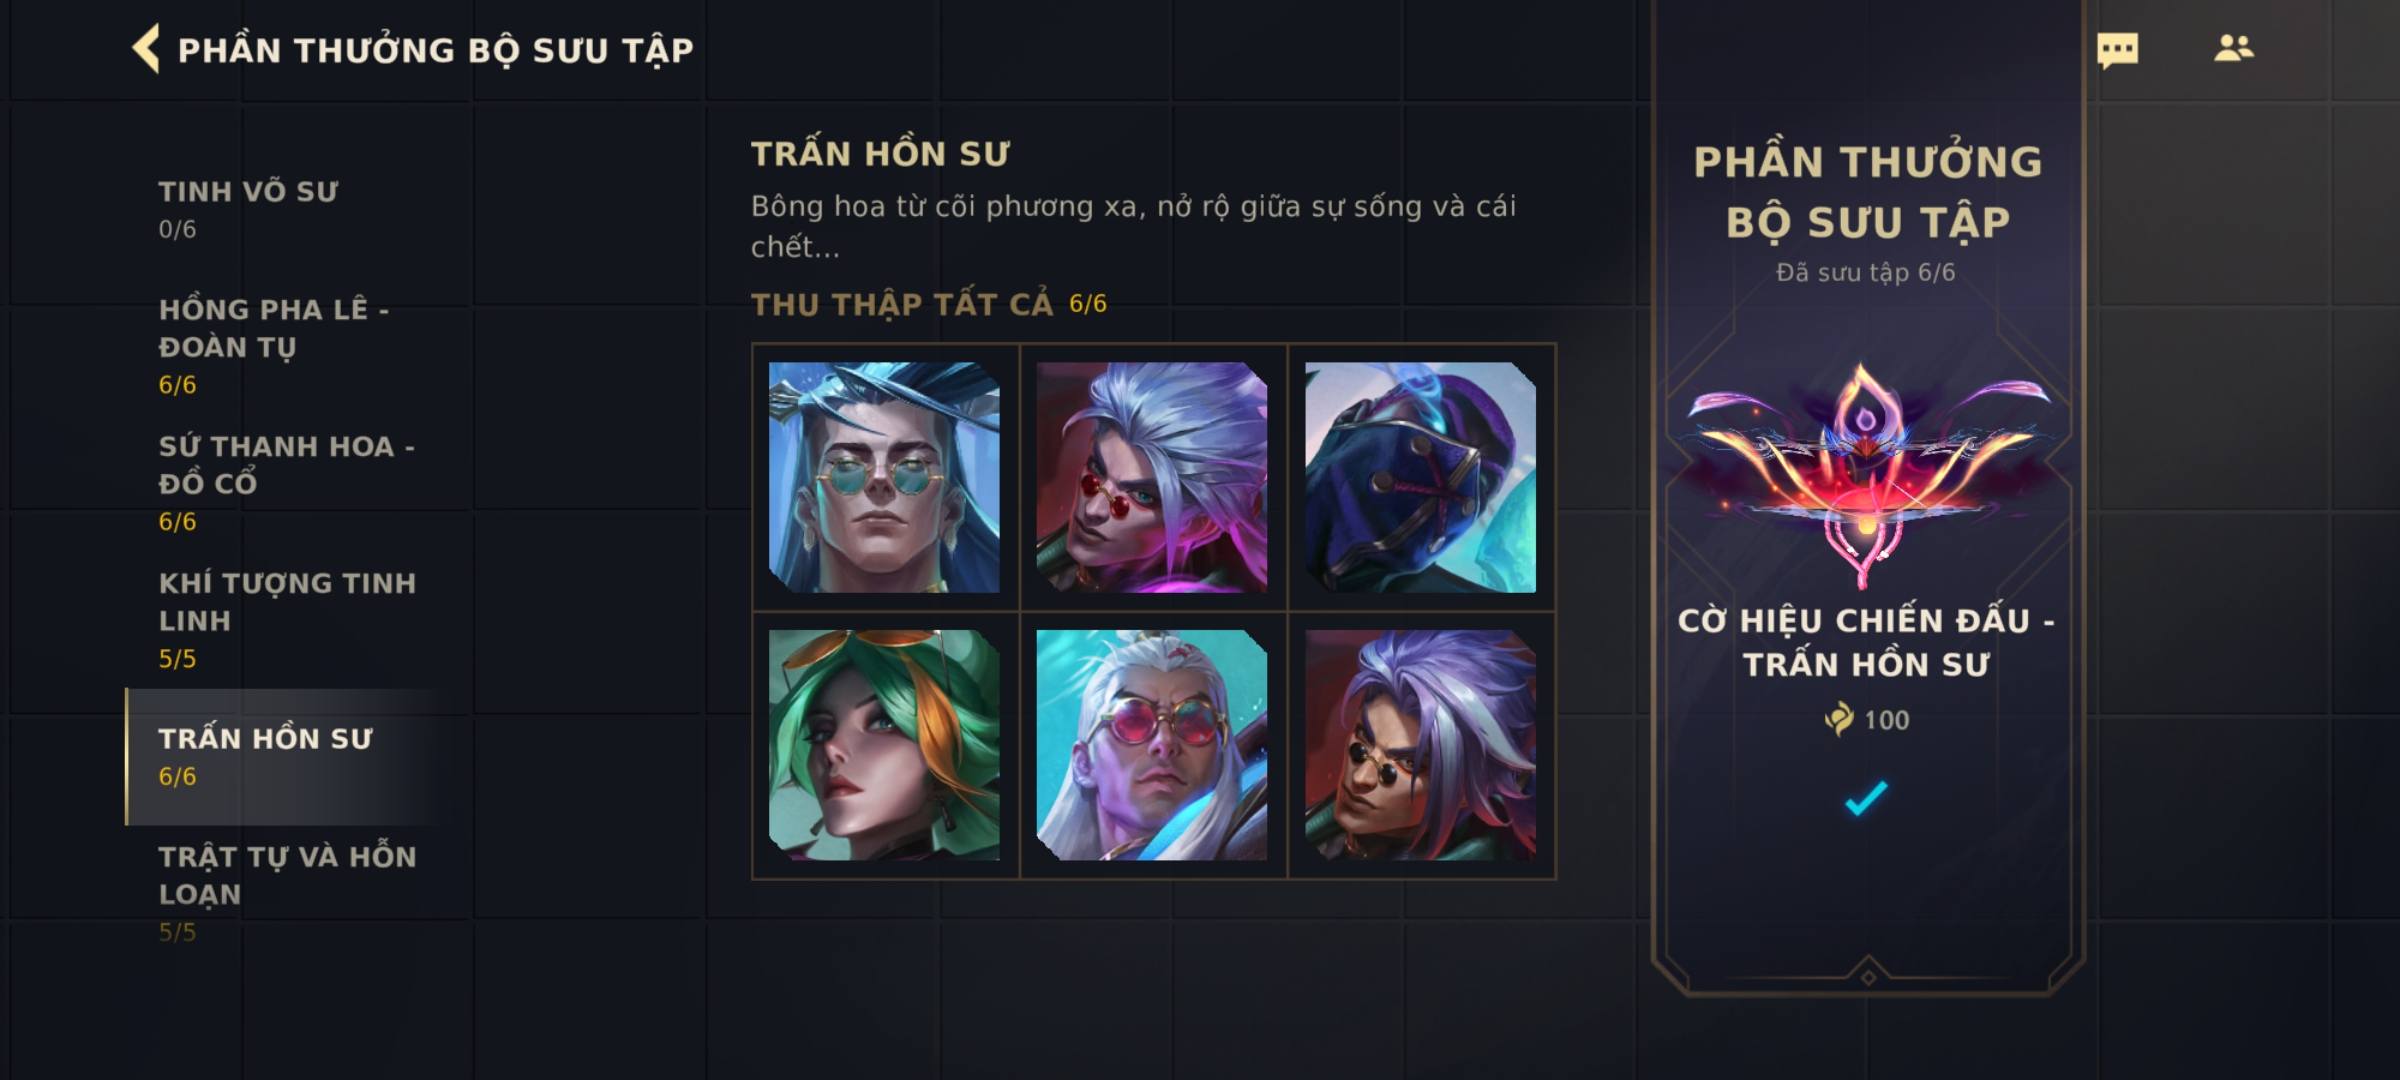Select the green-haired female skin portrait

884,745
